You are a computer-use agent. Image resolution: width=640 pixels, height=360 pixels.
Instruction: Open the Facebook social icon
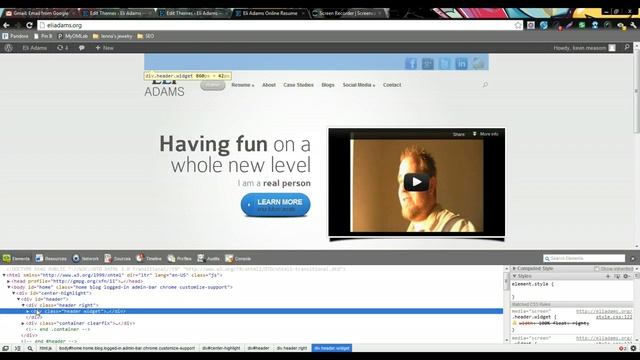point(411,63)
